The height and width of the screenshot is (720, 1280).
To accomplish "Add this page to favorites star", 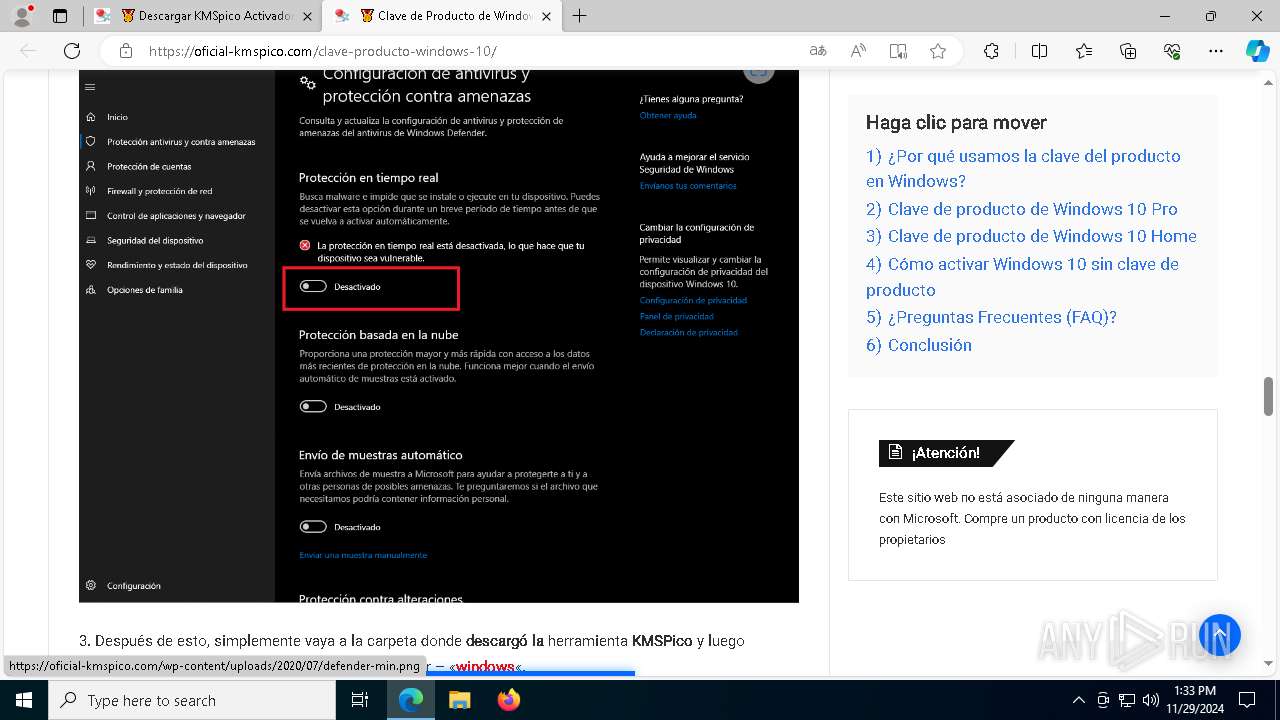I will [x=938, y=51].
